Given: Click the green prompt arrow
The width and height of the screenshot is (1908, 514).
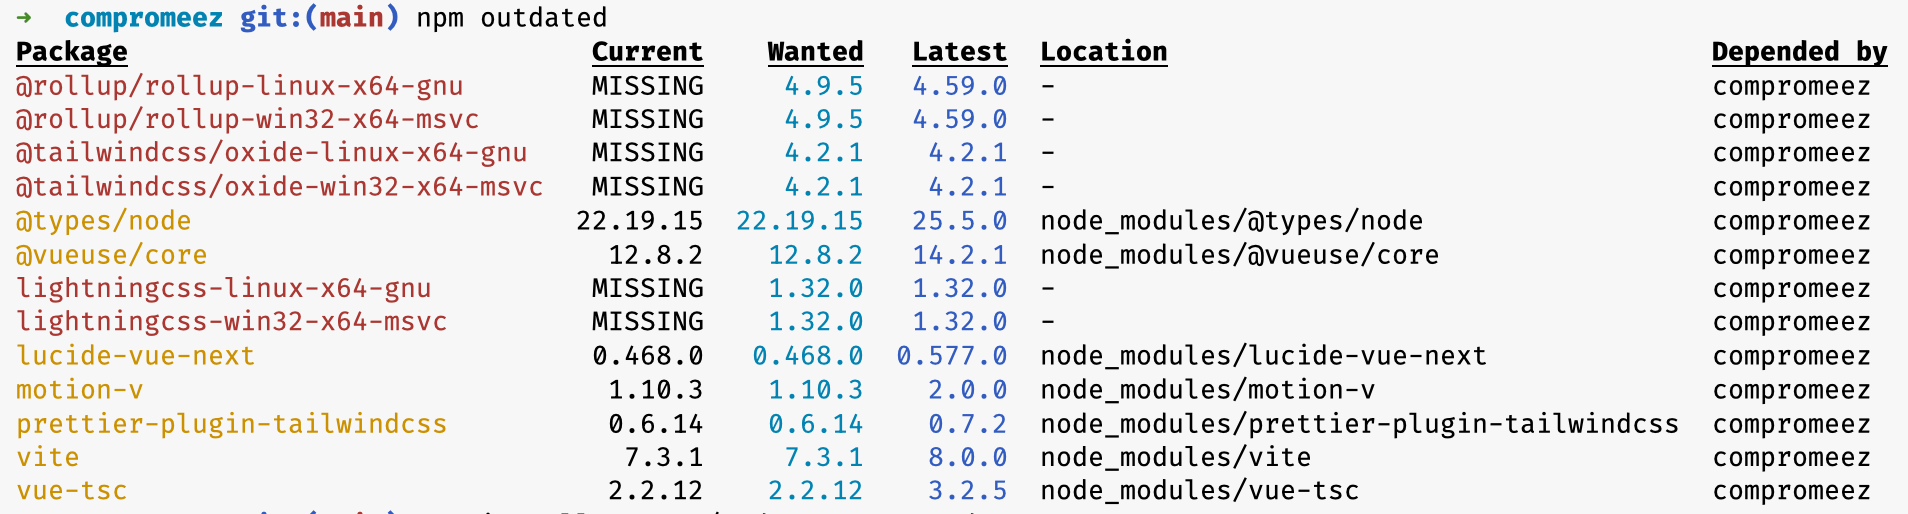Looking at the screenshot, I should tap(24, 18).
